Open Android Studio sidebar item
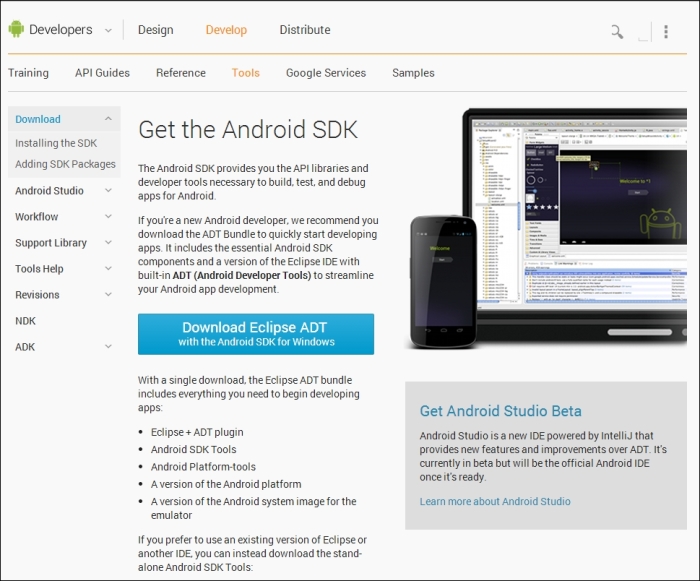700x581 pixels. pos(49,191)
